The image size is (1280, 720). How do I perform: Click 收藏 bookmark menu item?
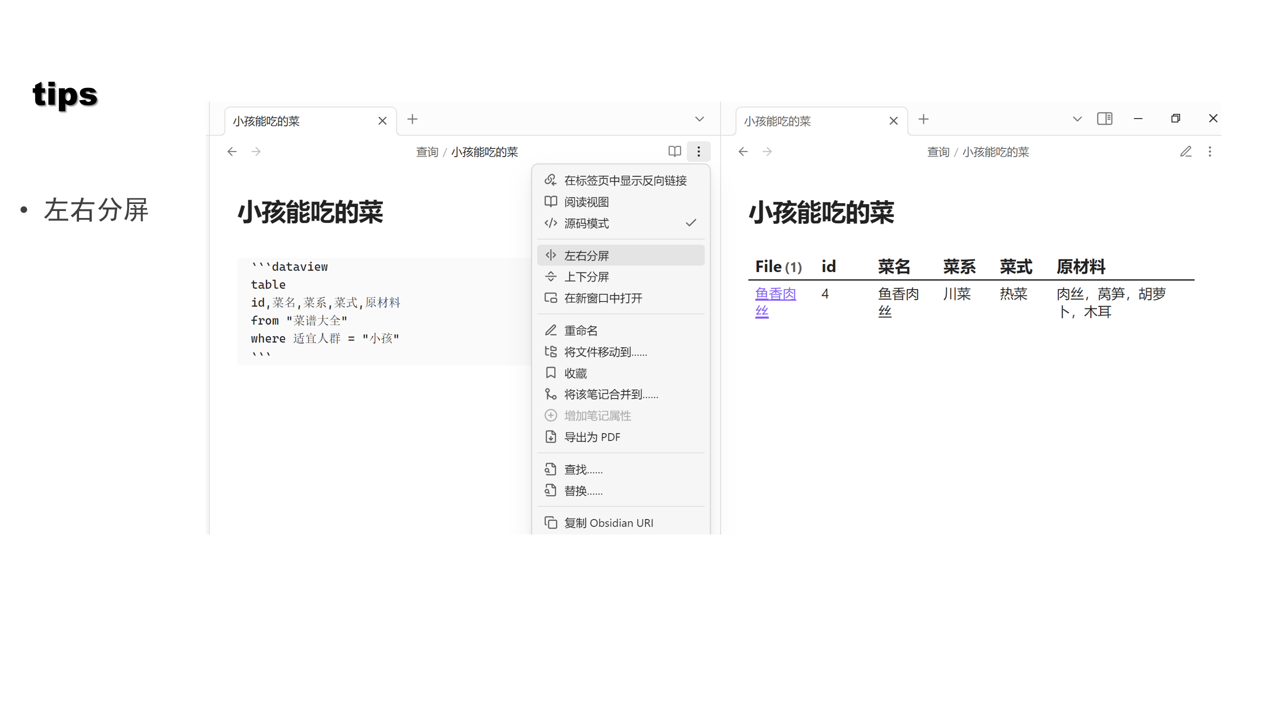[x=621, y=373]
